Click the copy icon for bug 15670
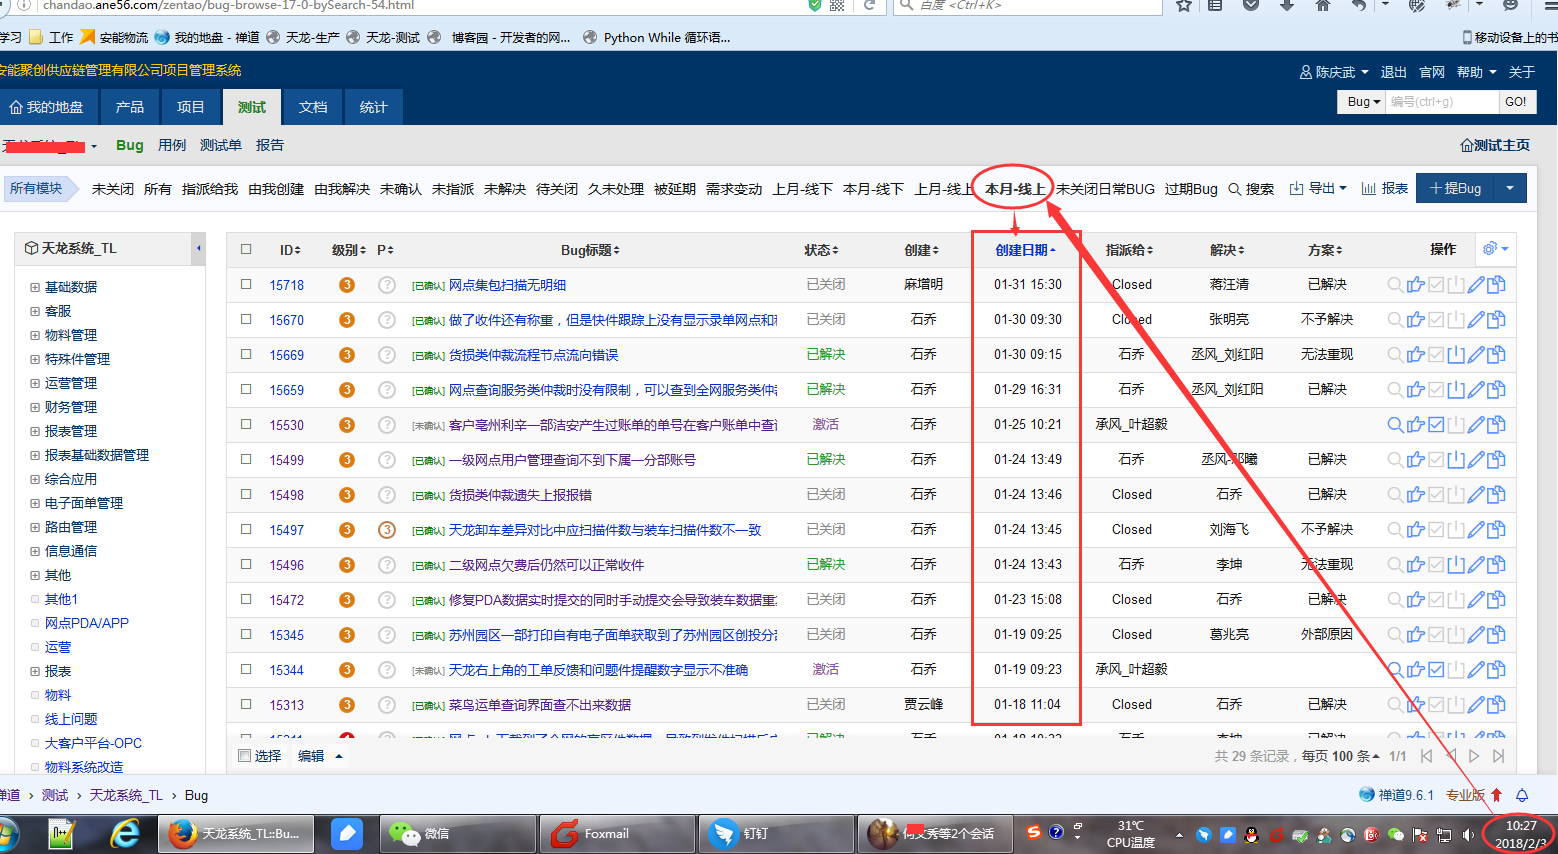 click(x=1496, y=320)
